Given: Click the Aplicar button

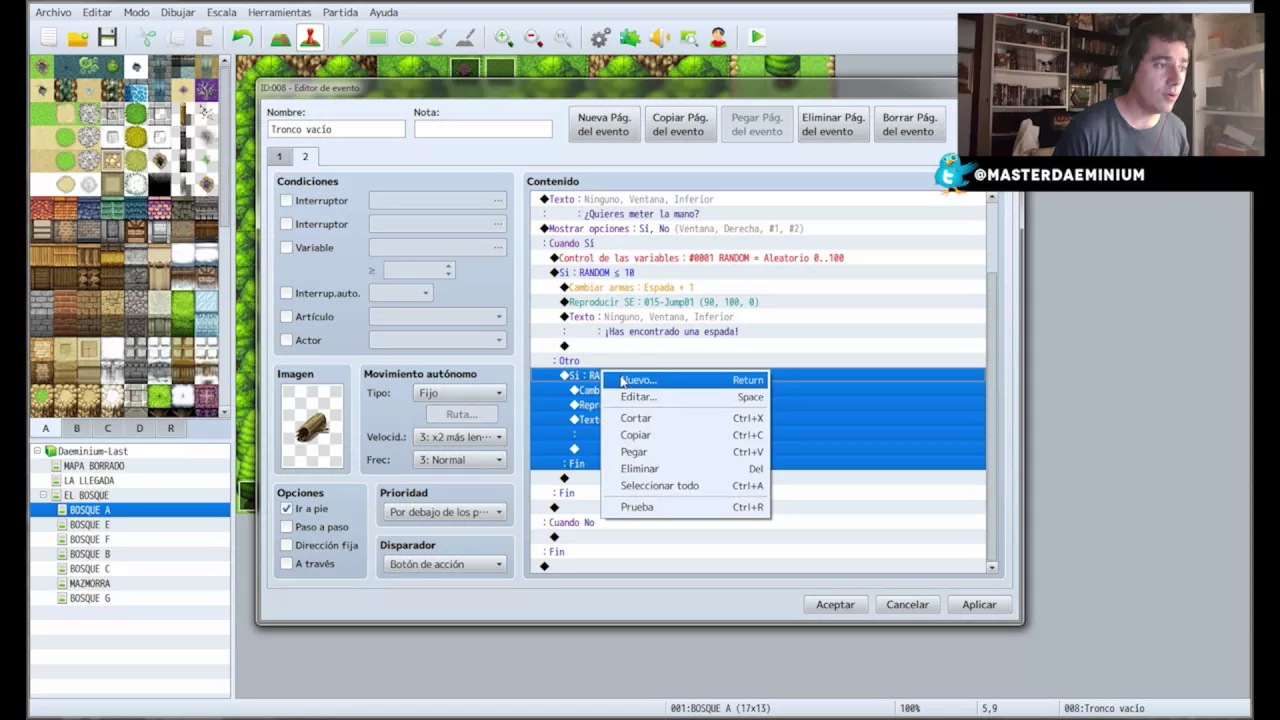Looking at the screenshot, I should pos(979,605).
